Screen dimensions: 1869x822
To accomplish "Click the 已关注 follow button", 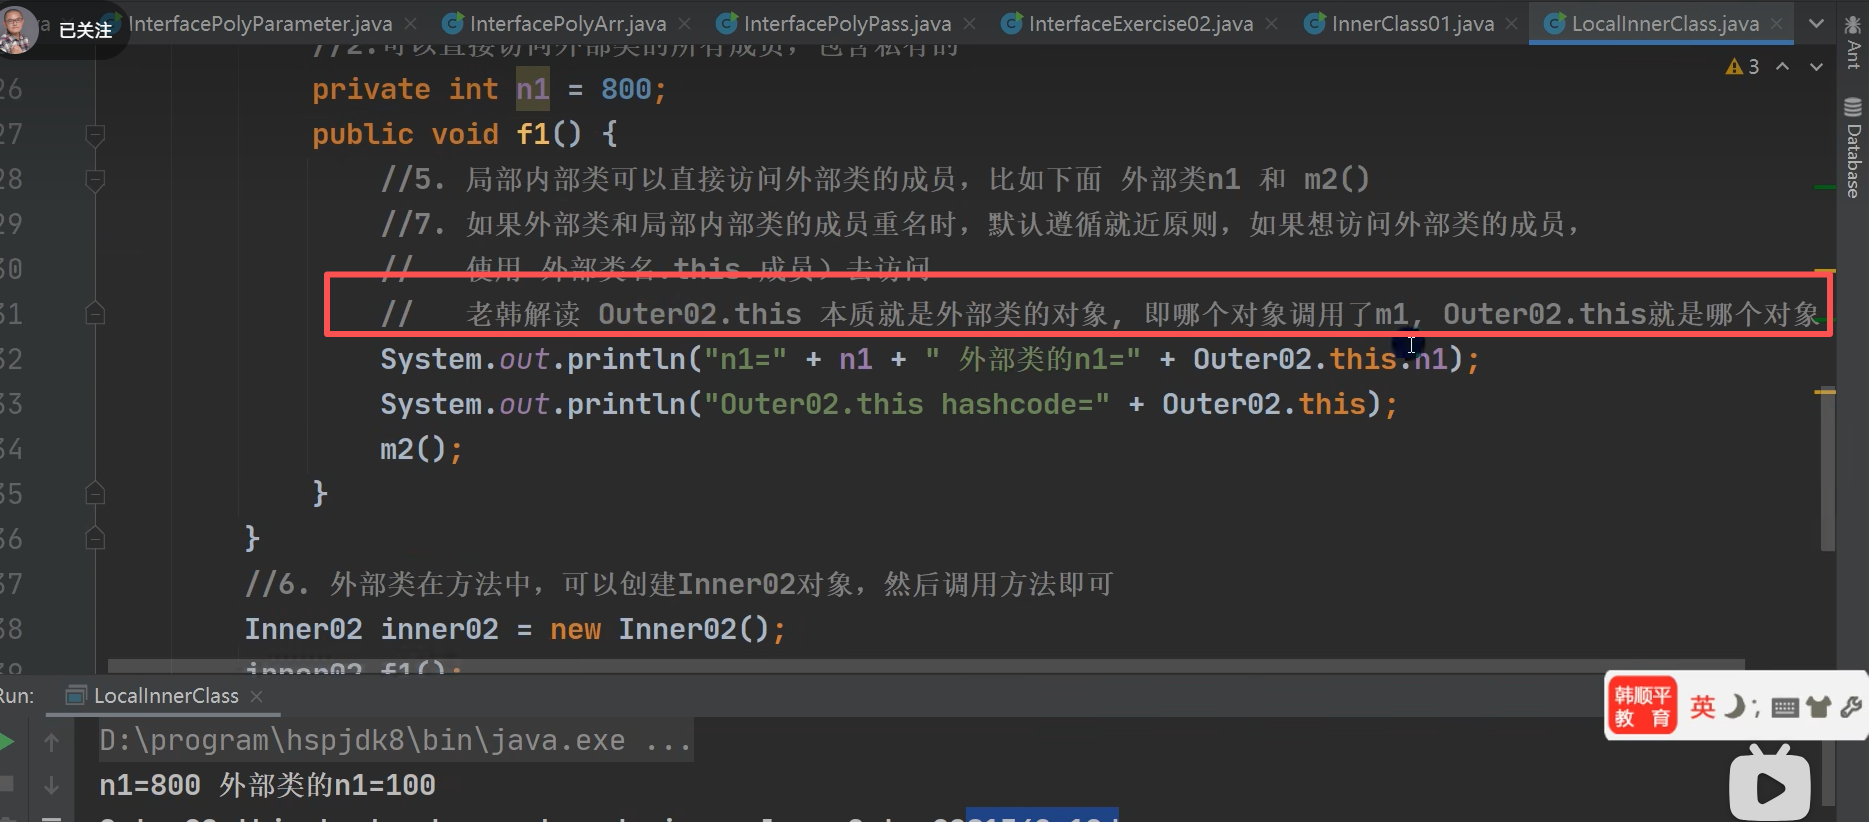I will click(x=85, y=31).
